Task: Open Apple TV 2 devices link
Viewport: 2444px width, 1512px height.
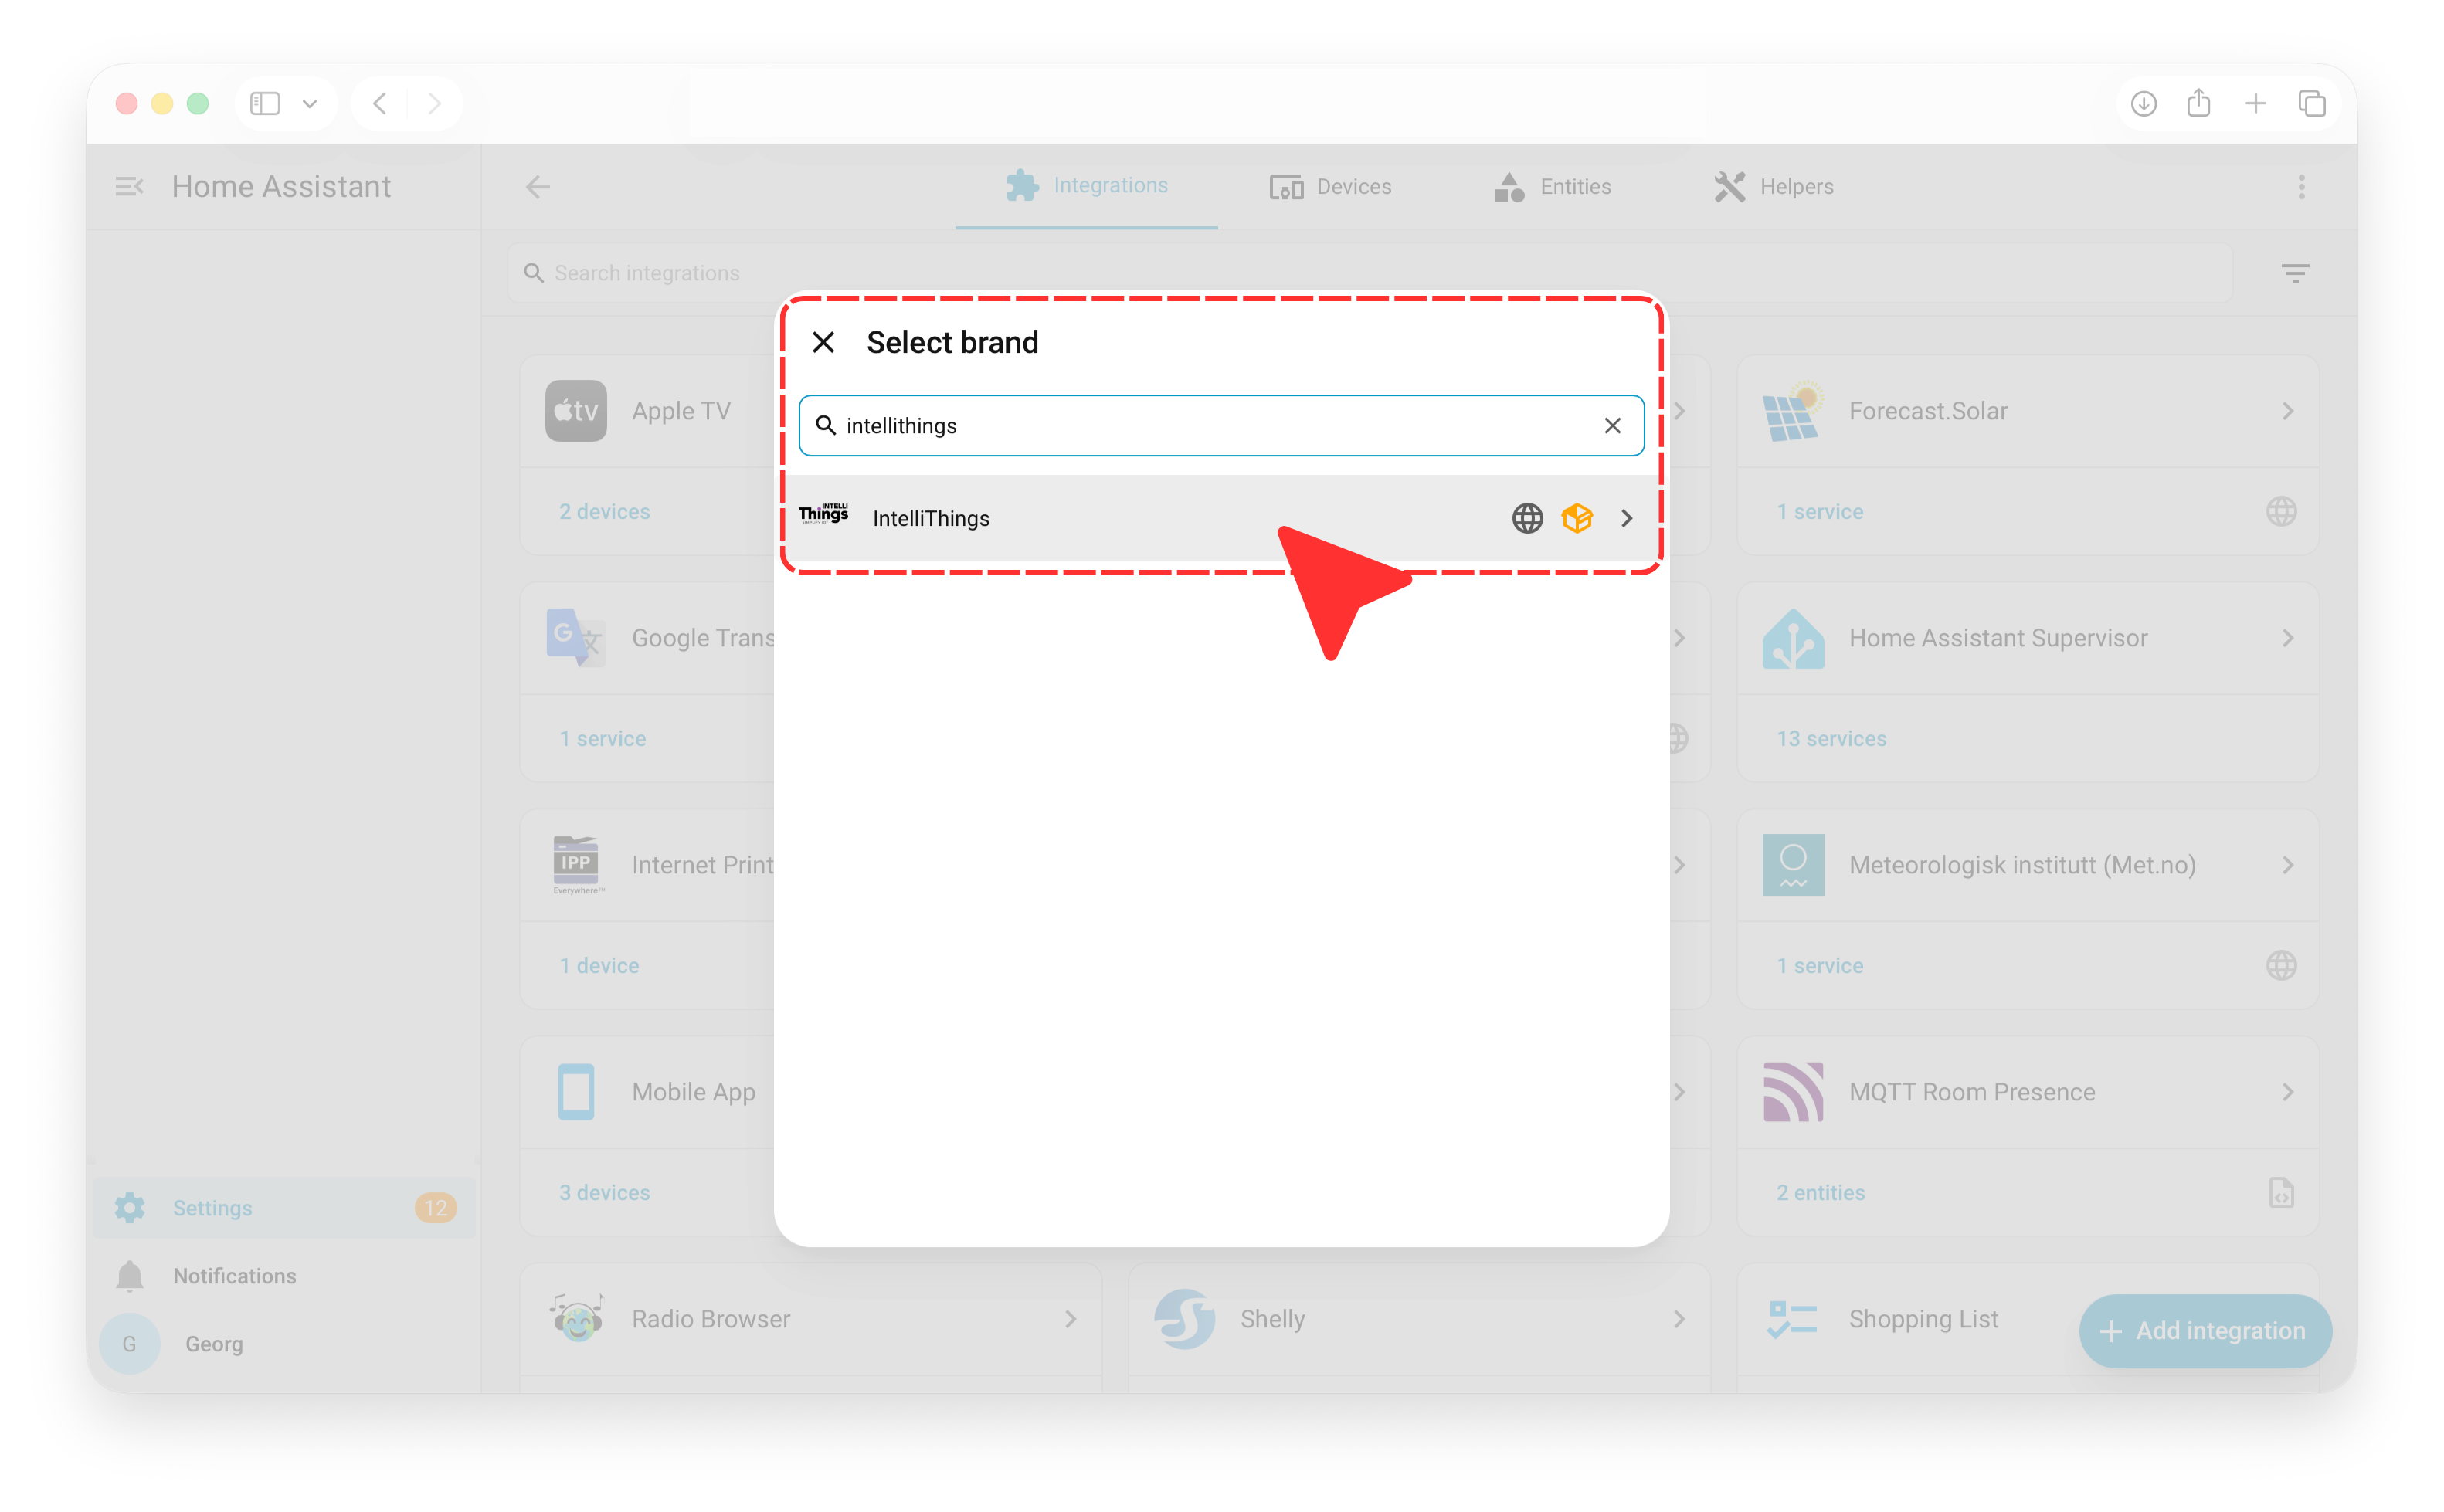Action: coord(604,512)
